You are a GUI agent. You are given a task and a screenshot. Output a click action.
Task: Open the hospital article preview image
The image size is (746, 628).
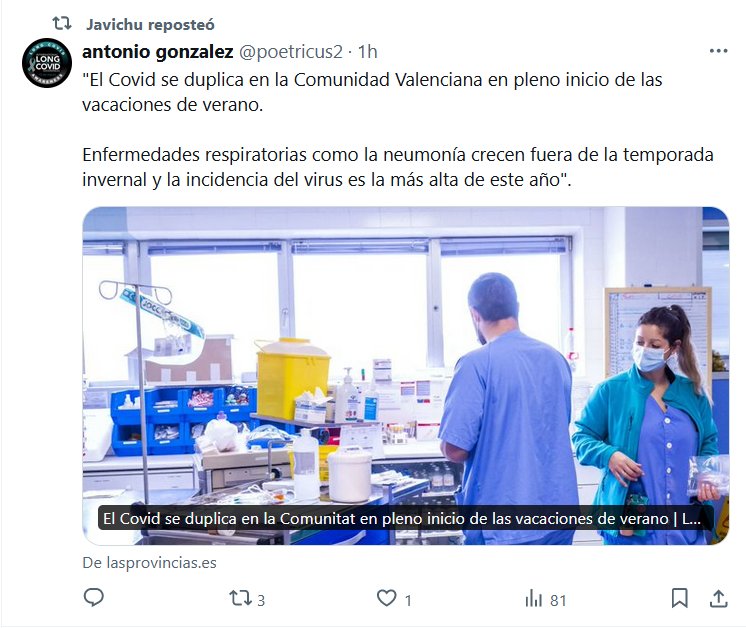[405, 376]
